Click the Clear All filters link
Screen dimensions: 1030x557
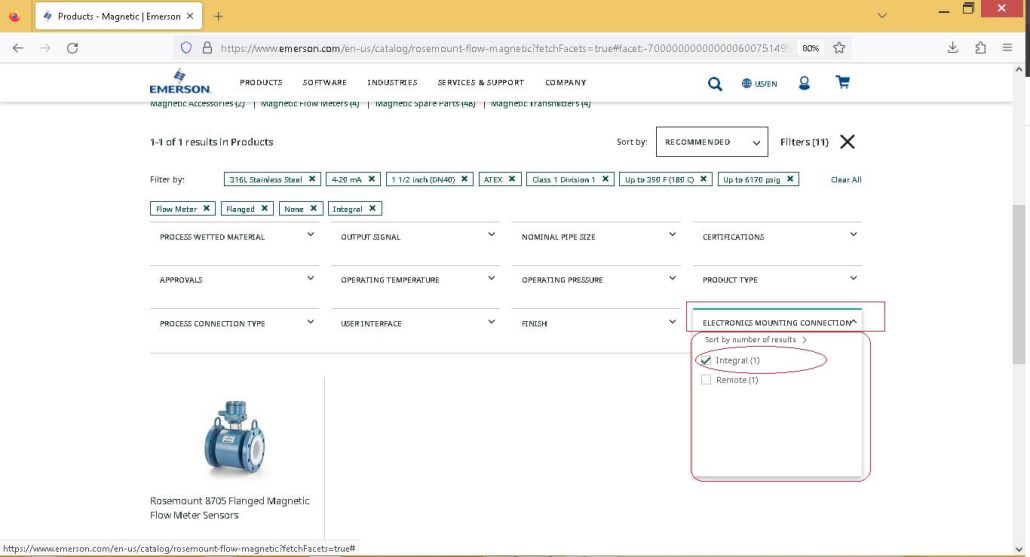click(x=846, y=179)
